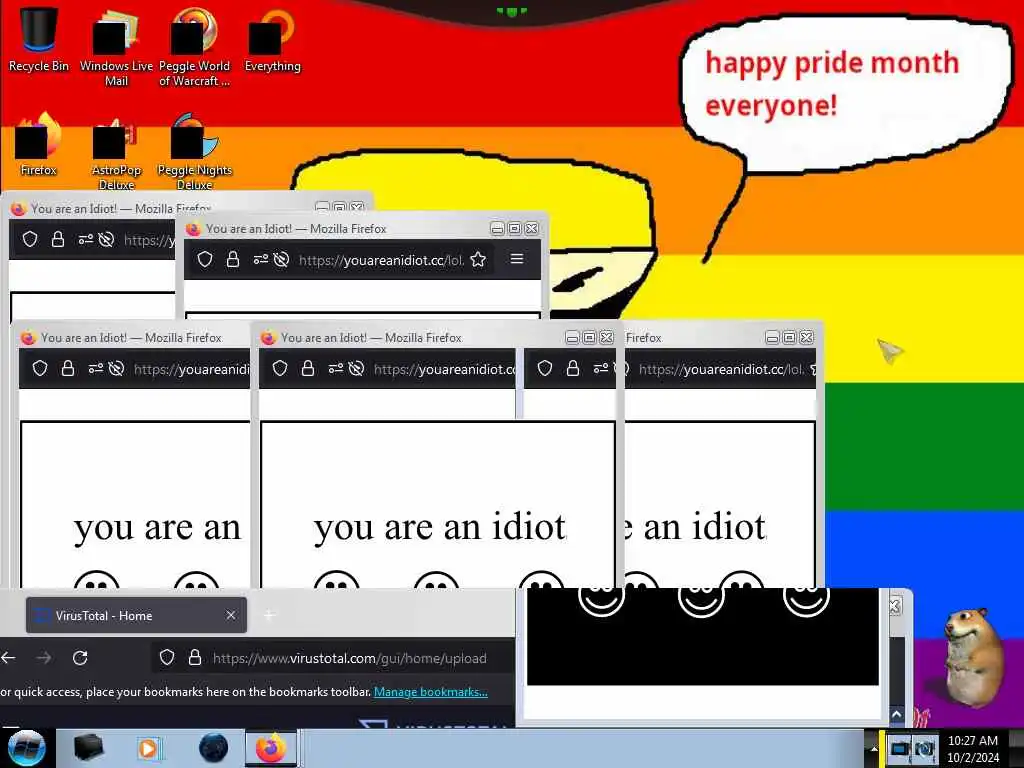Switch to Firefox via the taskbar button

pos(271,748)
